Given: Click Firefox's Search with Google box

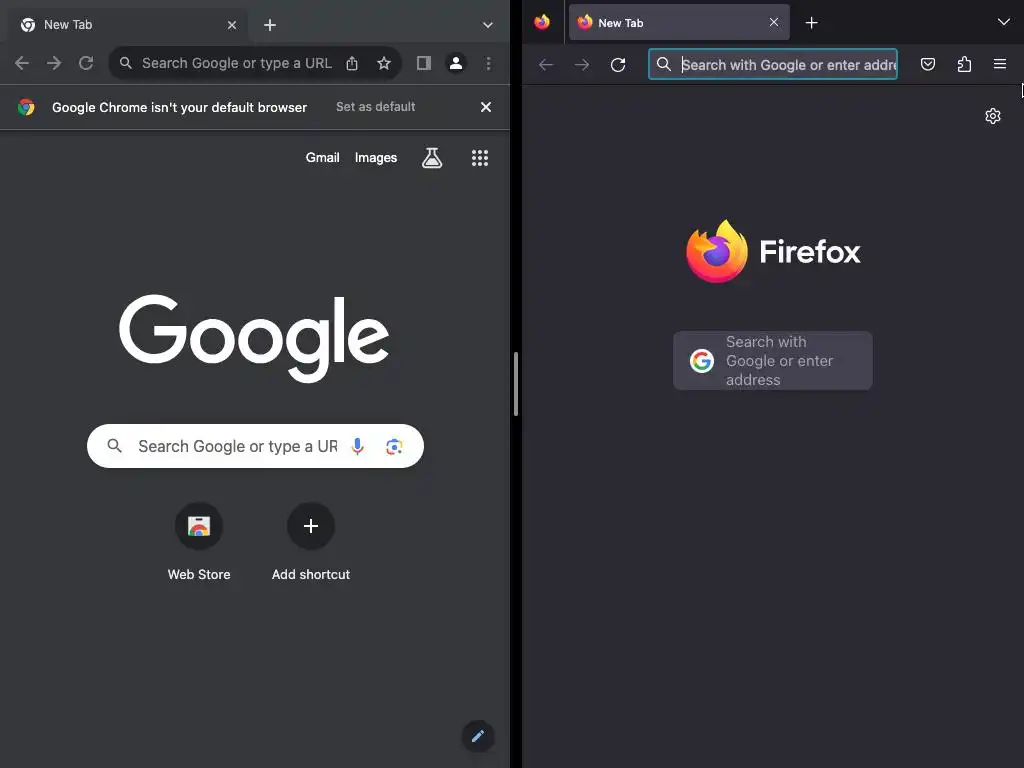Looking at the screenshot, I should [x=773, y=360].
